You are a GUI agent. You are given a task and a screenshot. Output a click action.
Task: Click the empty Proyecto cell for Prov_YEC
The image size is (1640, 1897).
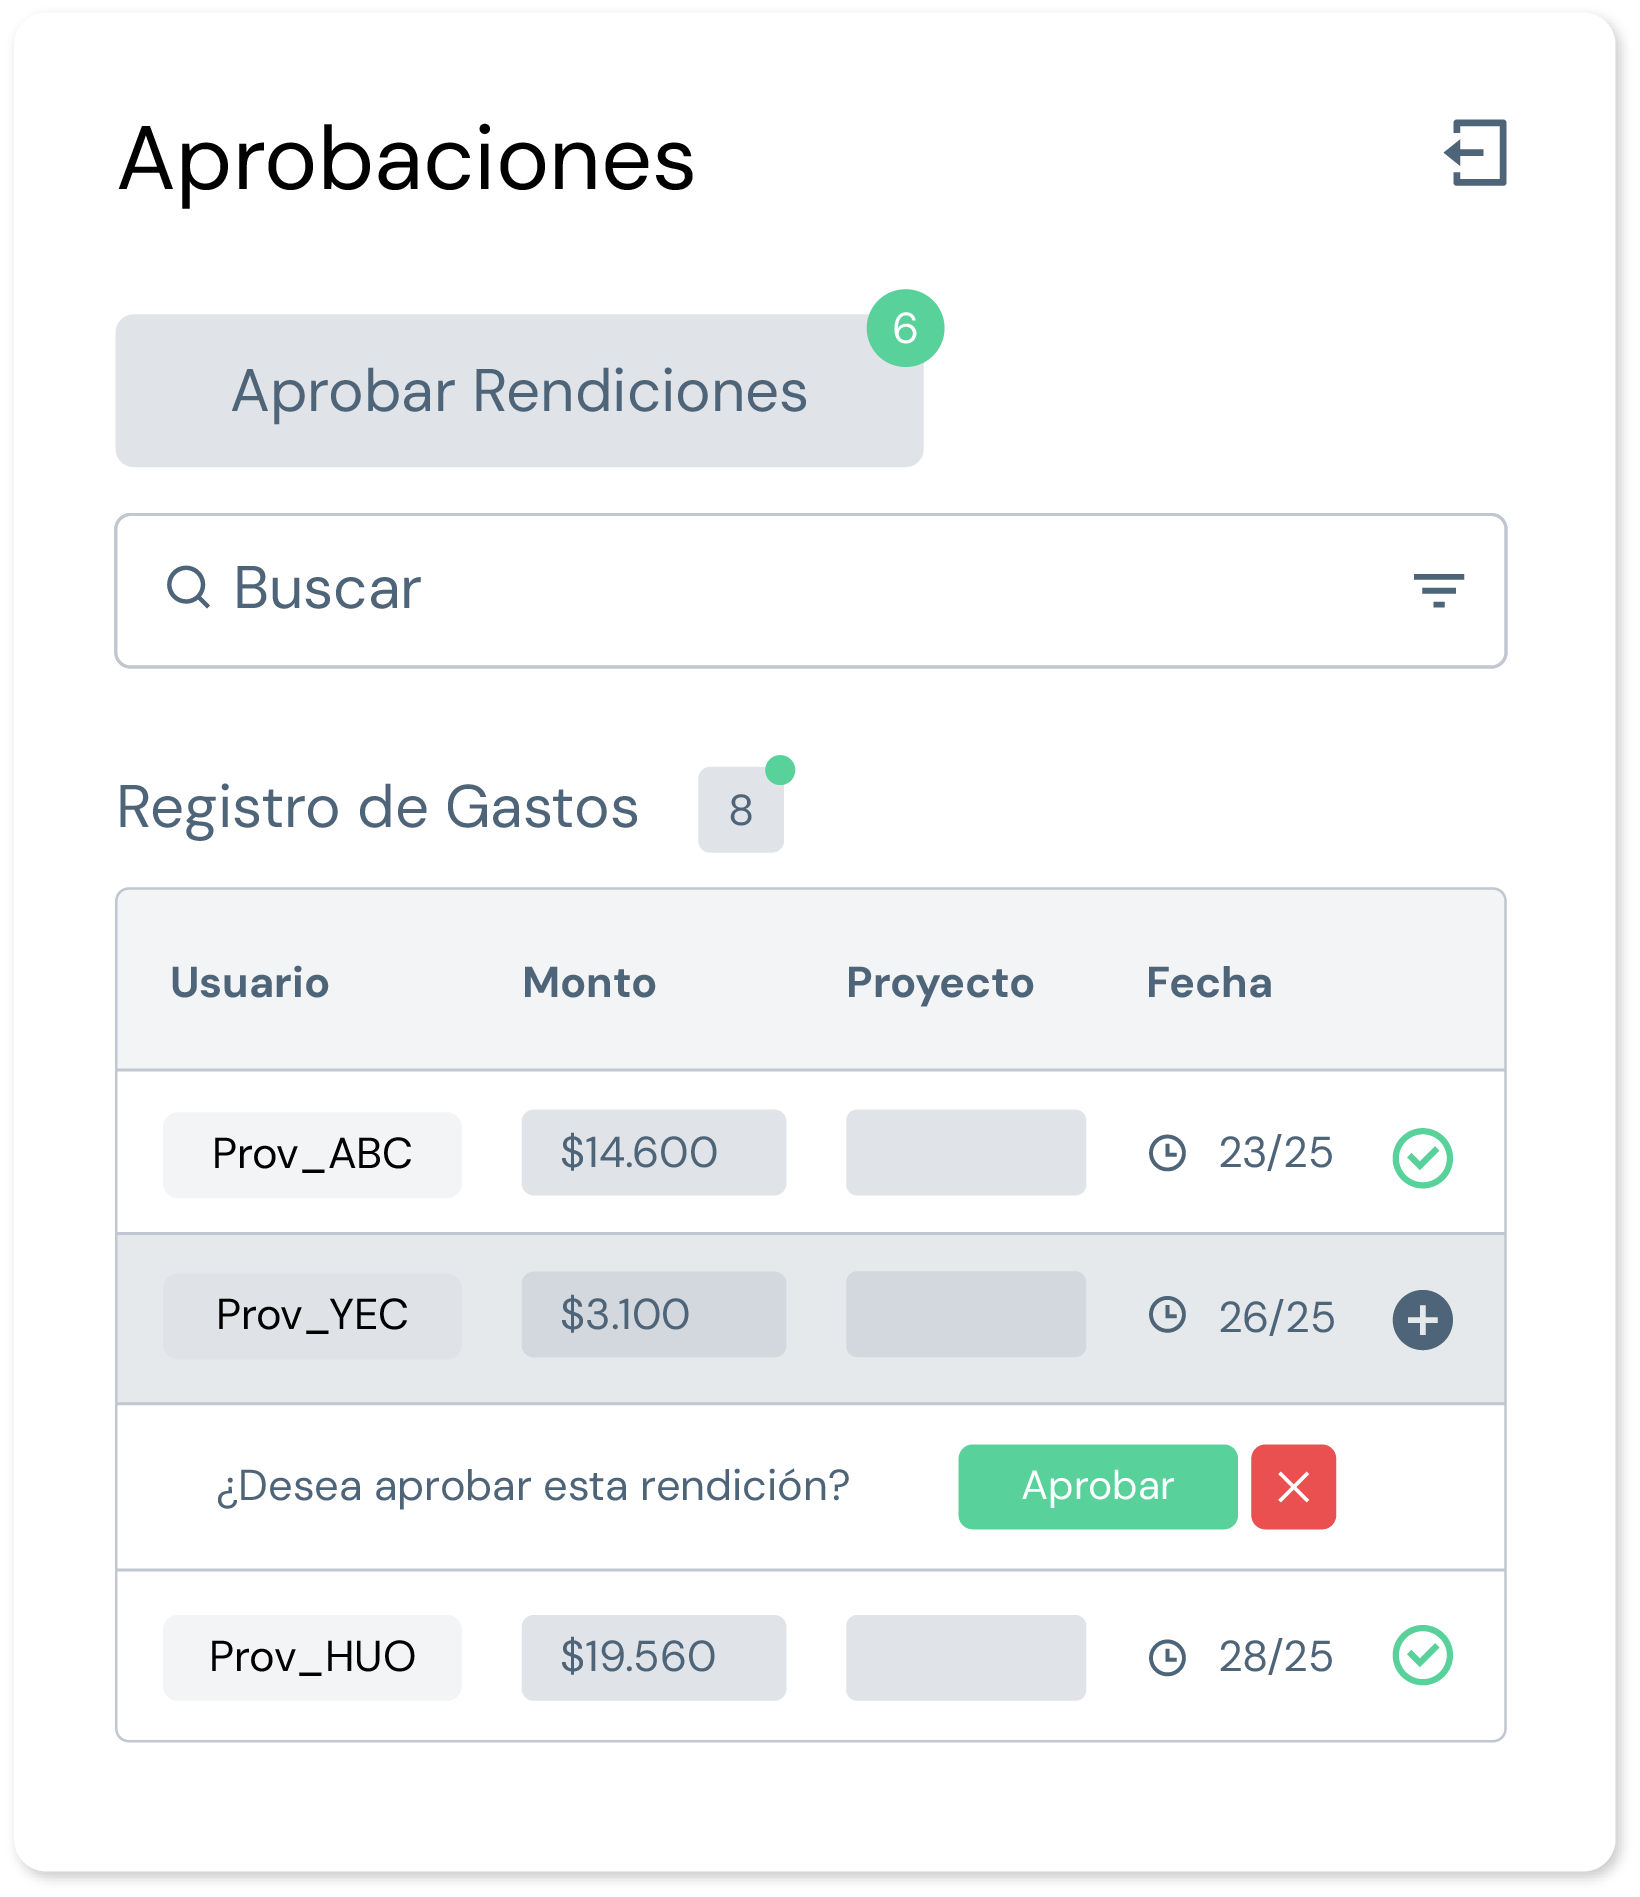coord(965,1314)
